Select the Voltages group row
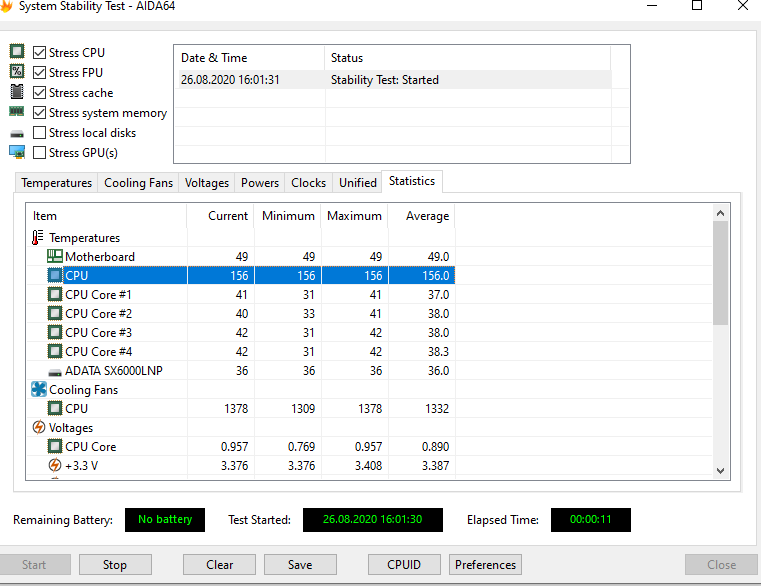The width and height of the screenshot is (761, 586). click(241, 427)
